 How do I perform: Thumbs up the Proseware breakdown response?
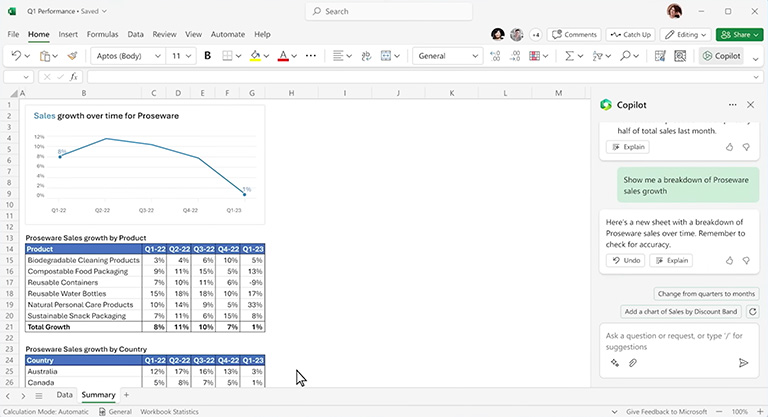point(729,260)
